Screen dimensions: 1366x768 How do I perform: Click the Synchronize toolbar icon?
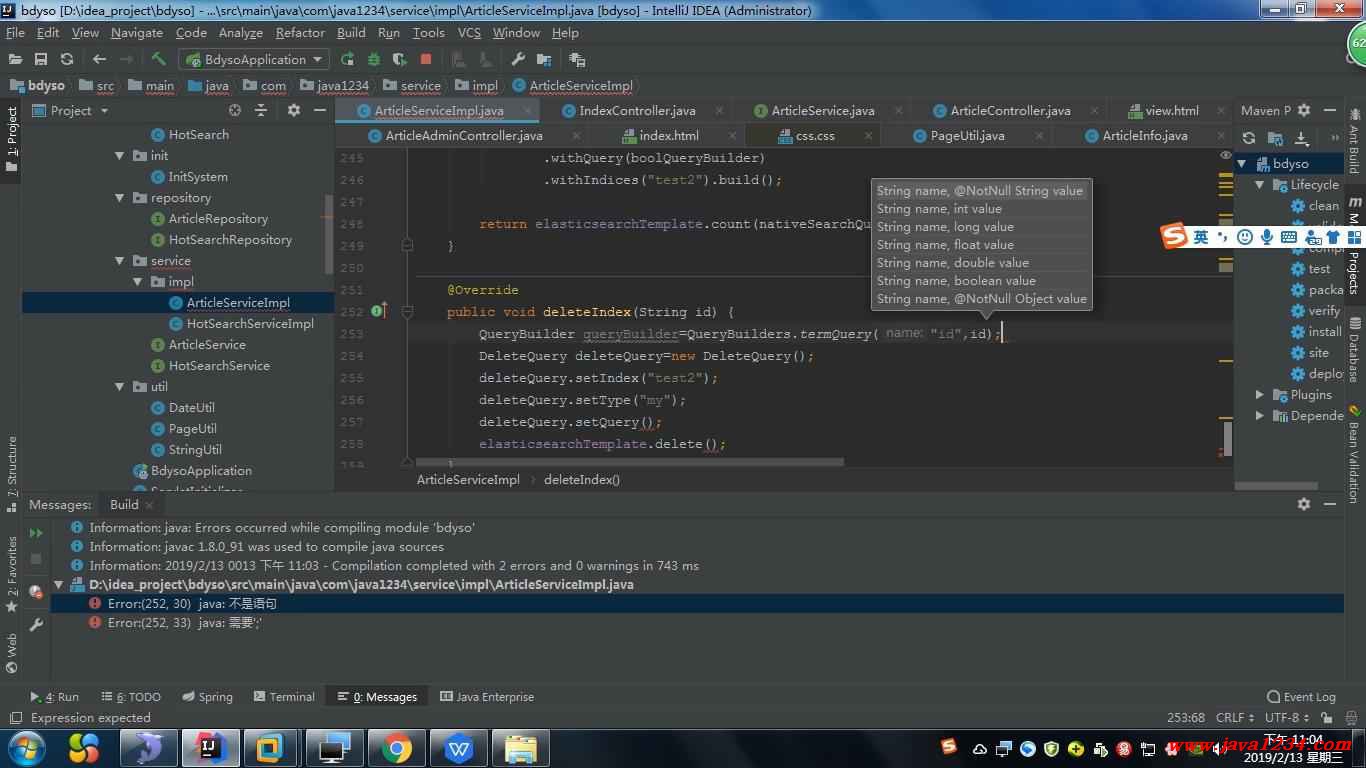pyautogui.click(x=67, y=59)
